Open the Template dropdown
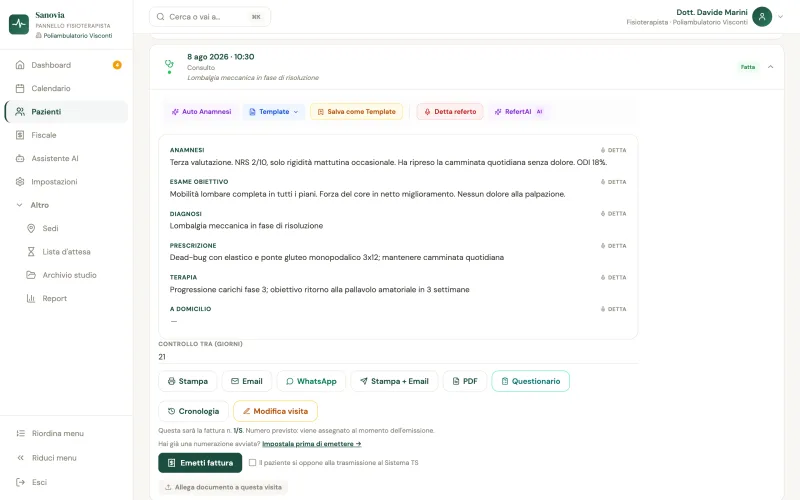The image size is (800, 500). click(273, 112)
